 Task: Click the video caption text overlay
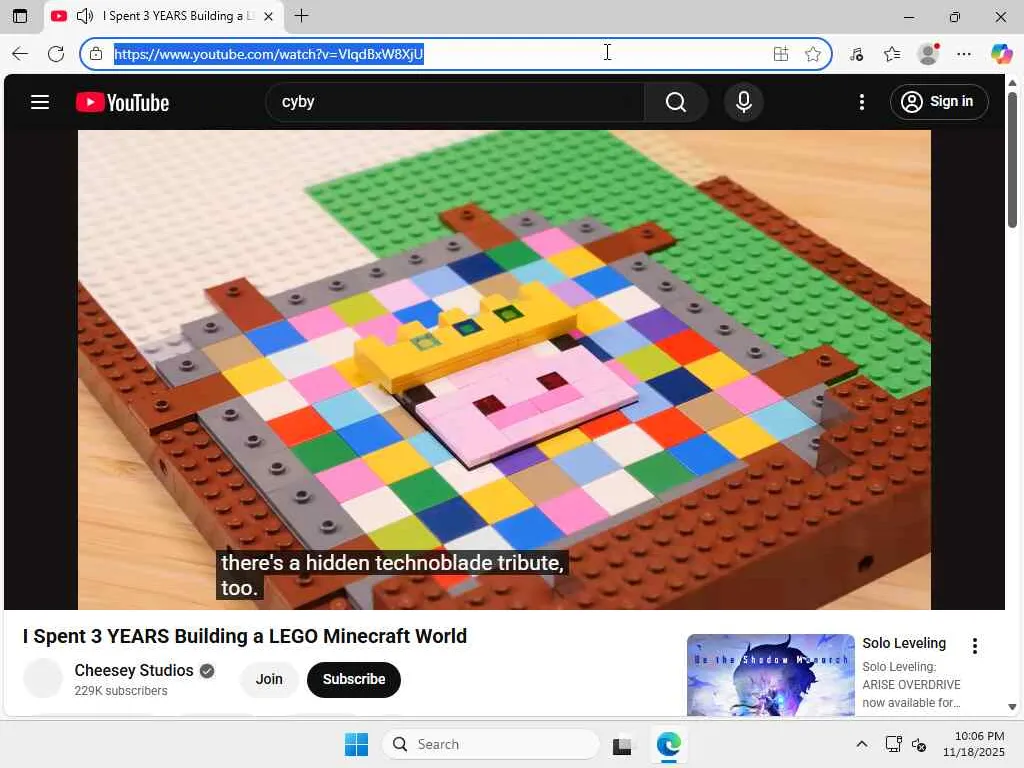392,575
